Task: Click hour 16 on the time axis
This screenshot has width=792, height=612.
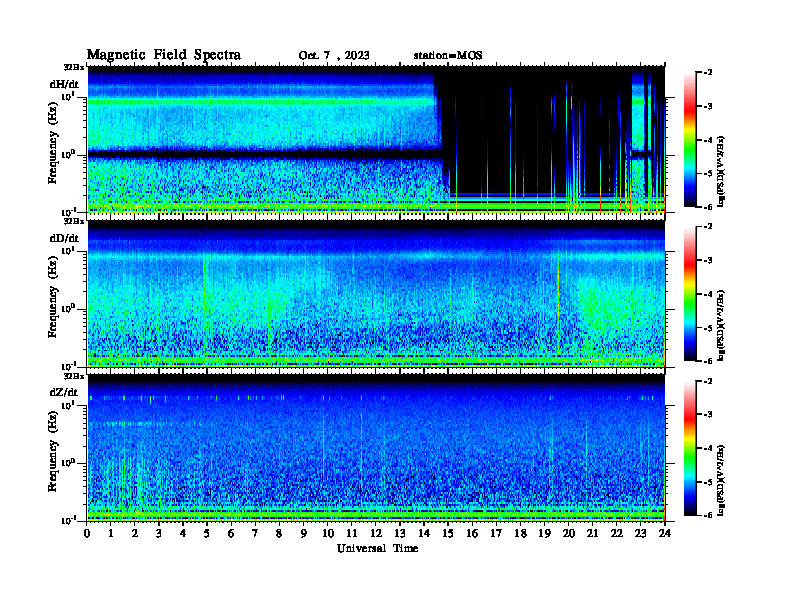Action: click(x=472, y=533)
